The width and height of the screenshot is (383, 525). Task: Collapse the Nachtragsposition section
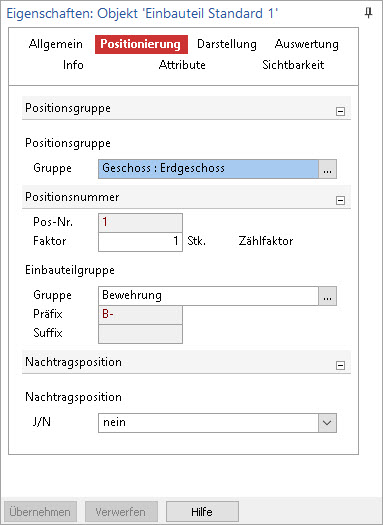[x=340, y=365]
